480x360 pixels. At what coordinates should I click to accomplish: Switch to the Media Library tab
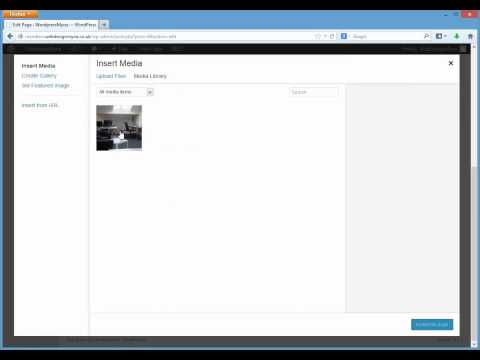(x=150, y=76)
